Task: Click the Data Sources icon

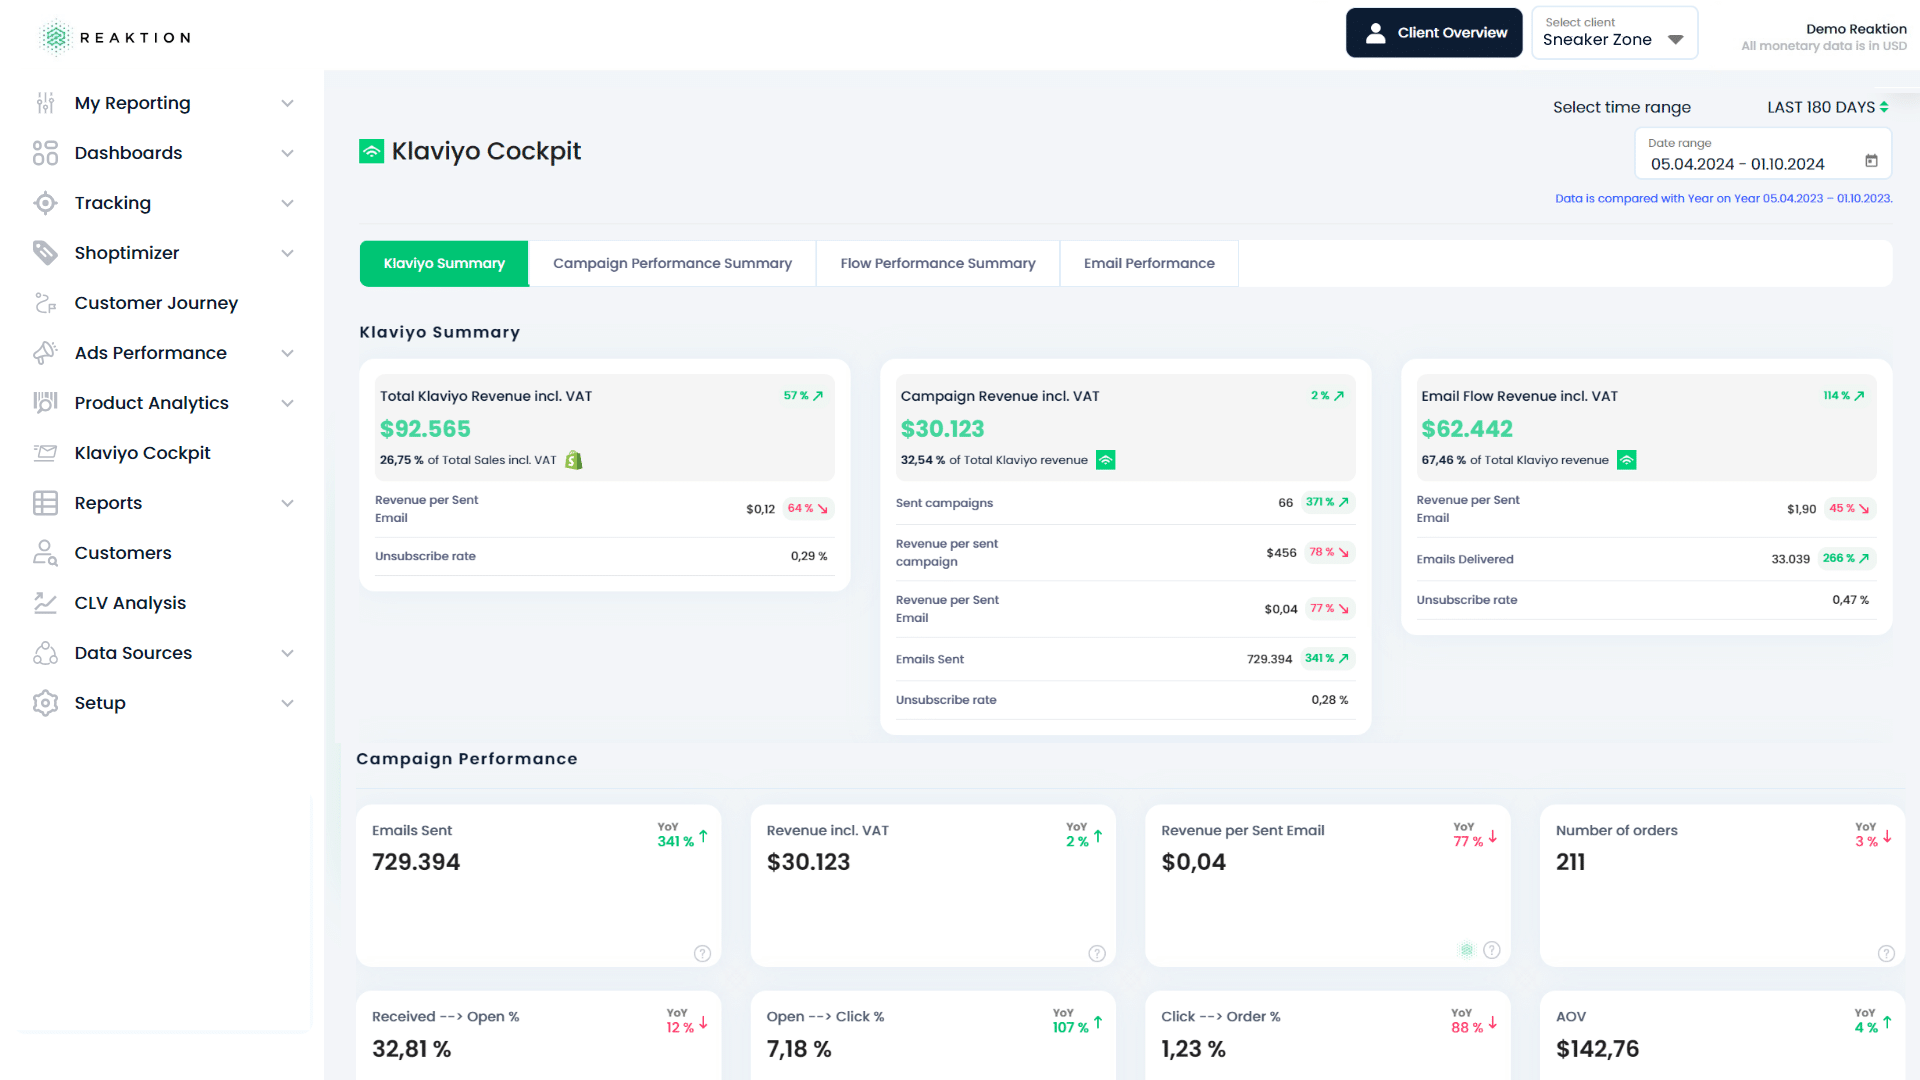Action: coord(45,653)
